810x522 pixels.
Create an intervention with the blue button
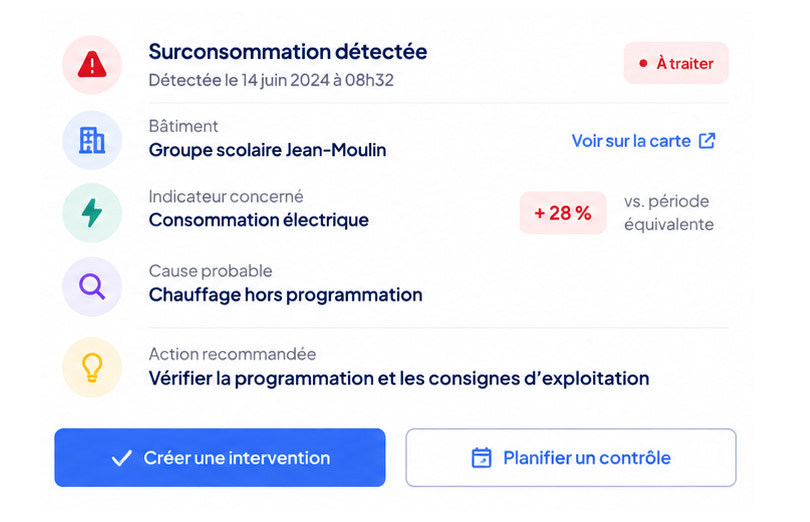click(220, 457)
